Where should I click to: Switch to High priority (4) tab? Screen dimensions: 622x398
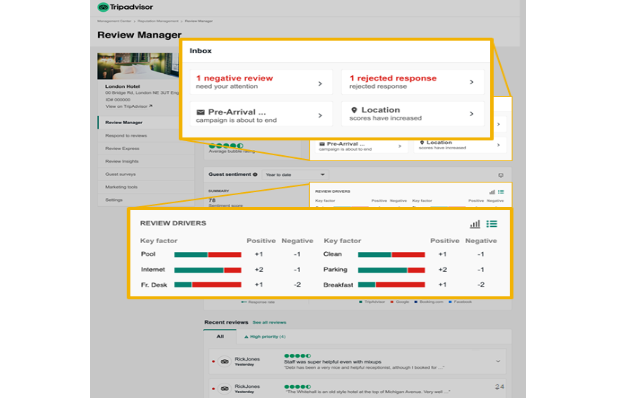265,337
